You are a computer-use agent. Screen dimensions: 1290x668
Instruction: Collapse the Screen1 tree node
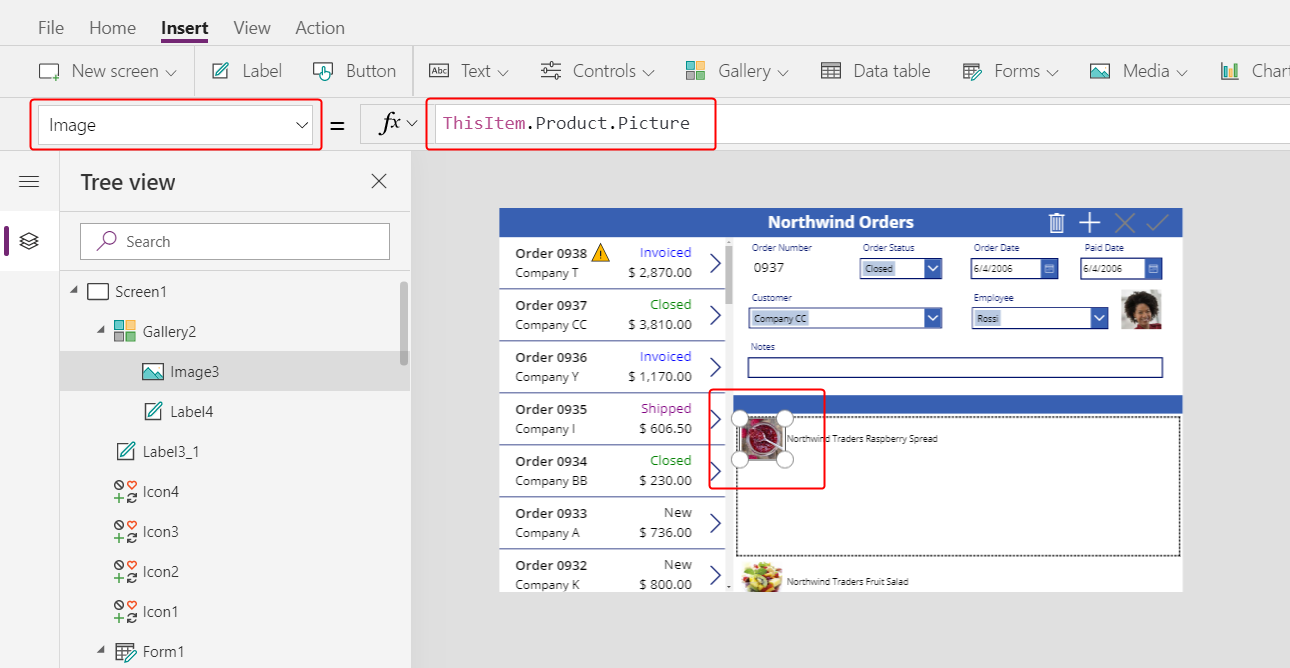pos(74,291)
